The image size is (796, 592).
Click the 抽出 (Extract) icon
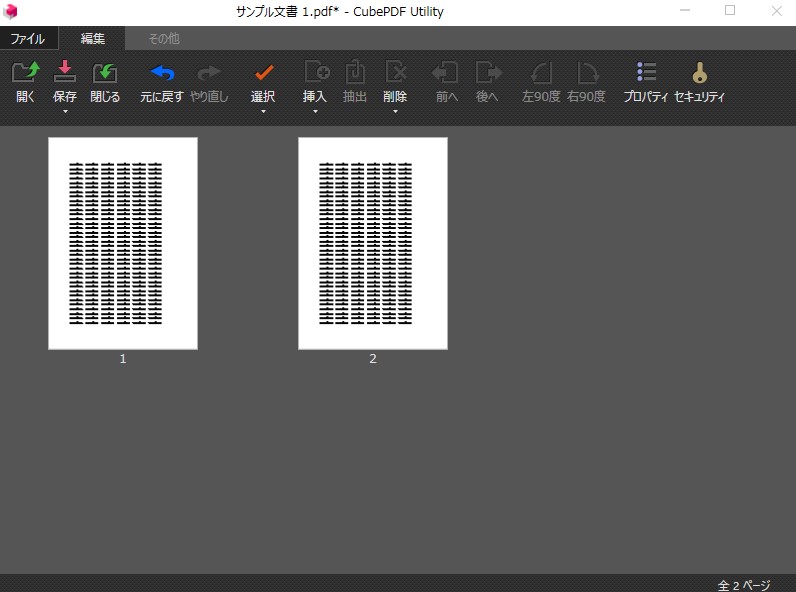coord(355,73)
